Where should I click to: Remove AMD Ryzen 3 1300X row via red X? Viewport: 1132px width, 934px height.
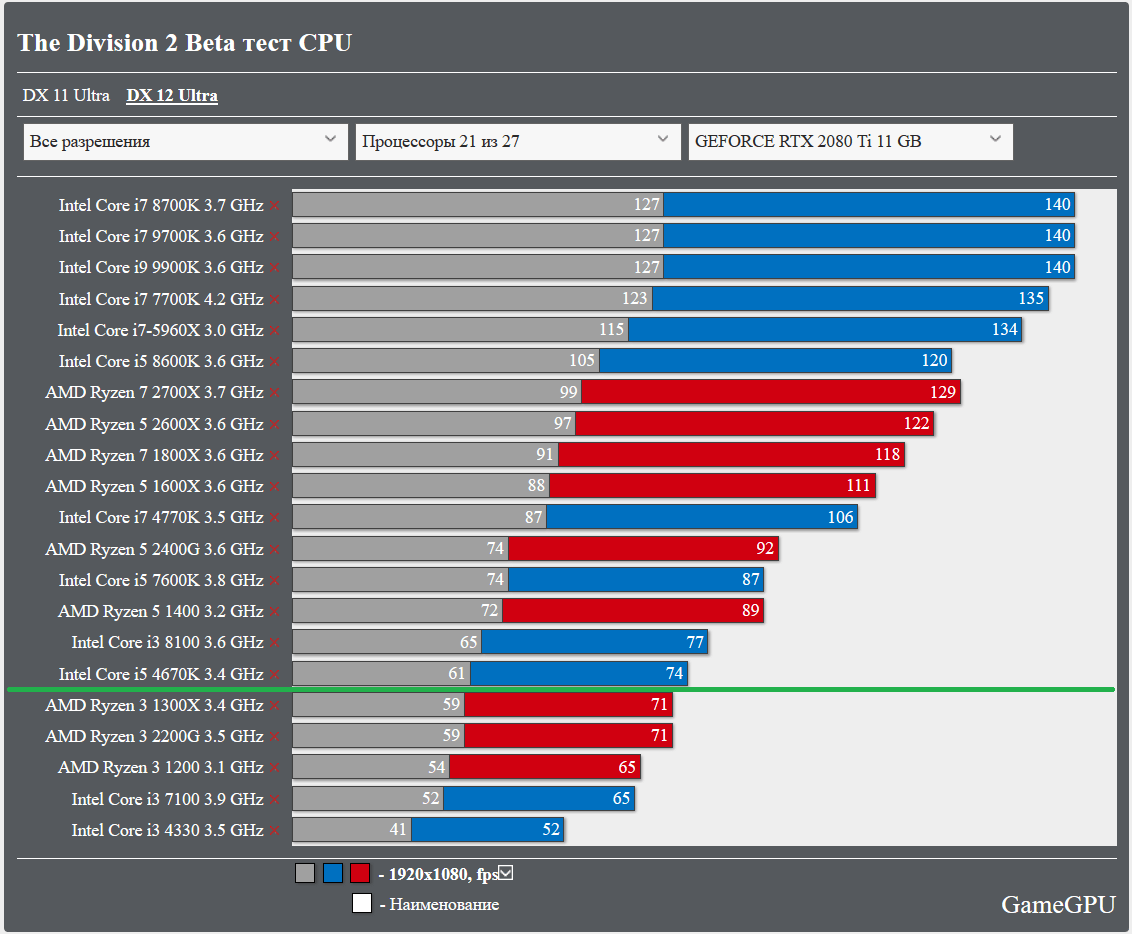(x=275, y=705)
